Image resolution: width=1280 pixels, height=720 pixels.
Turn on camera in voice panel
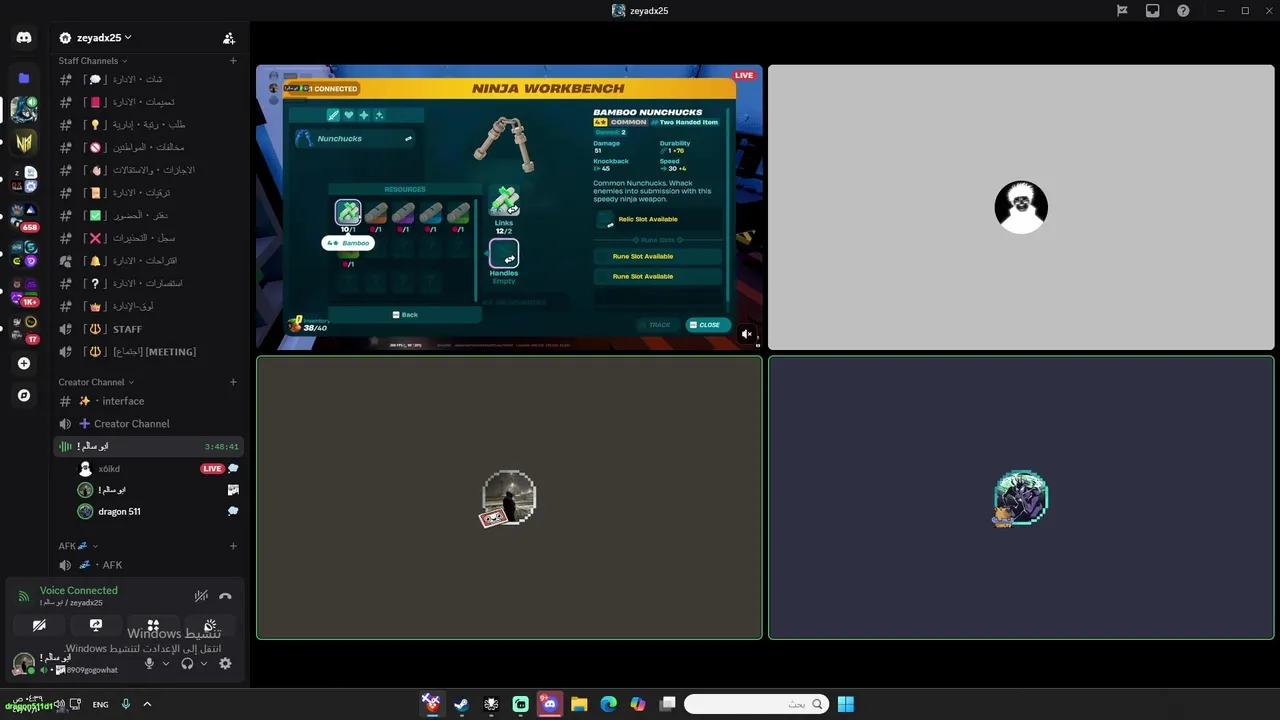[39, 625]
